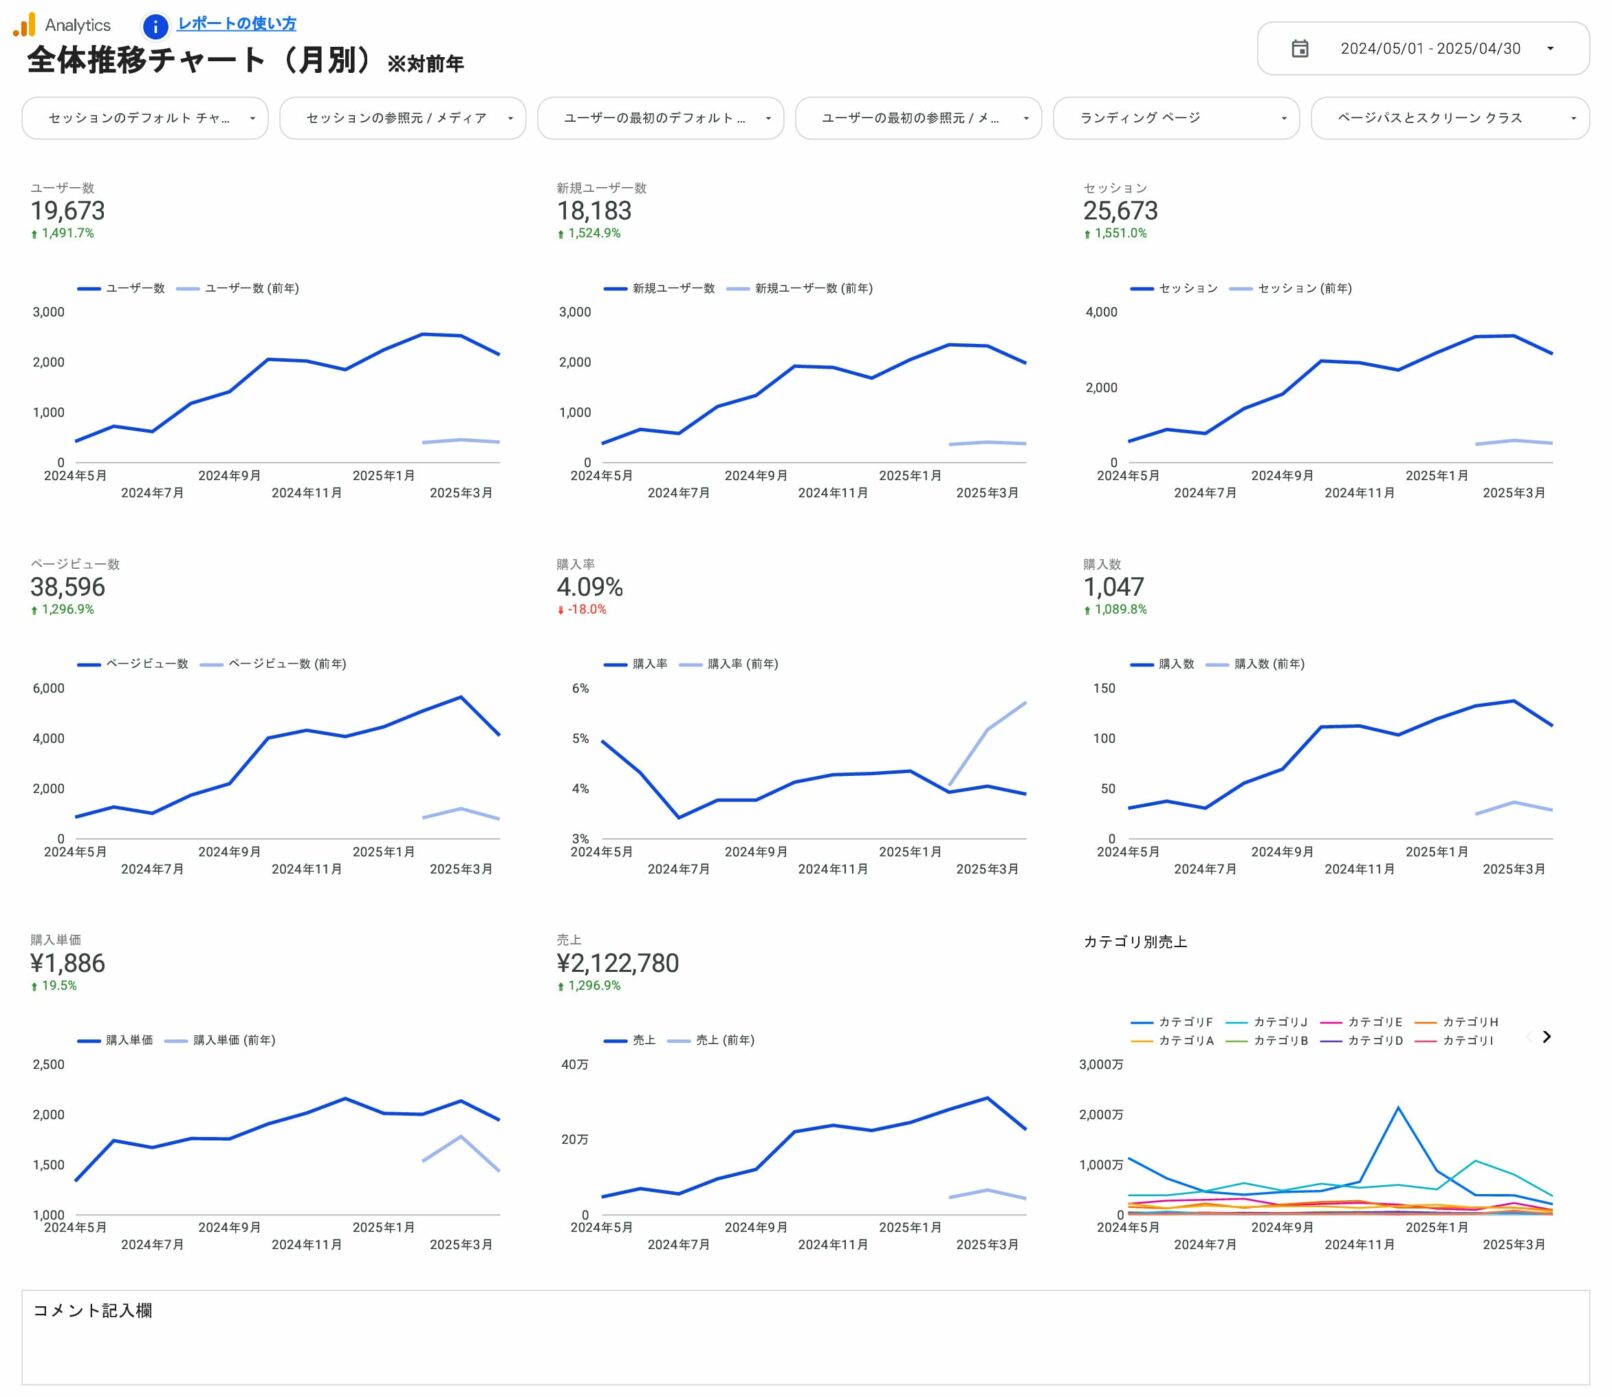Click the calendar icon in date picker

point(1299,49)
